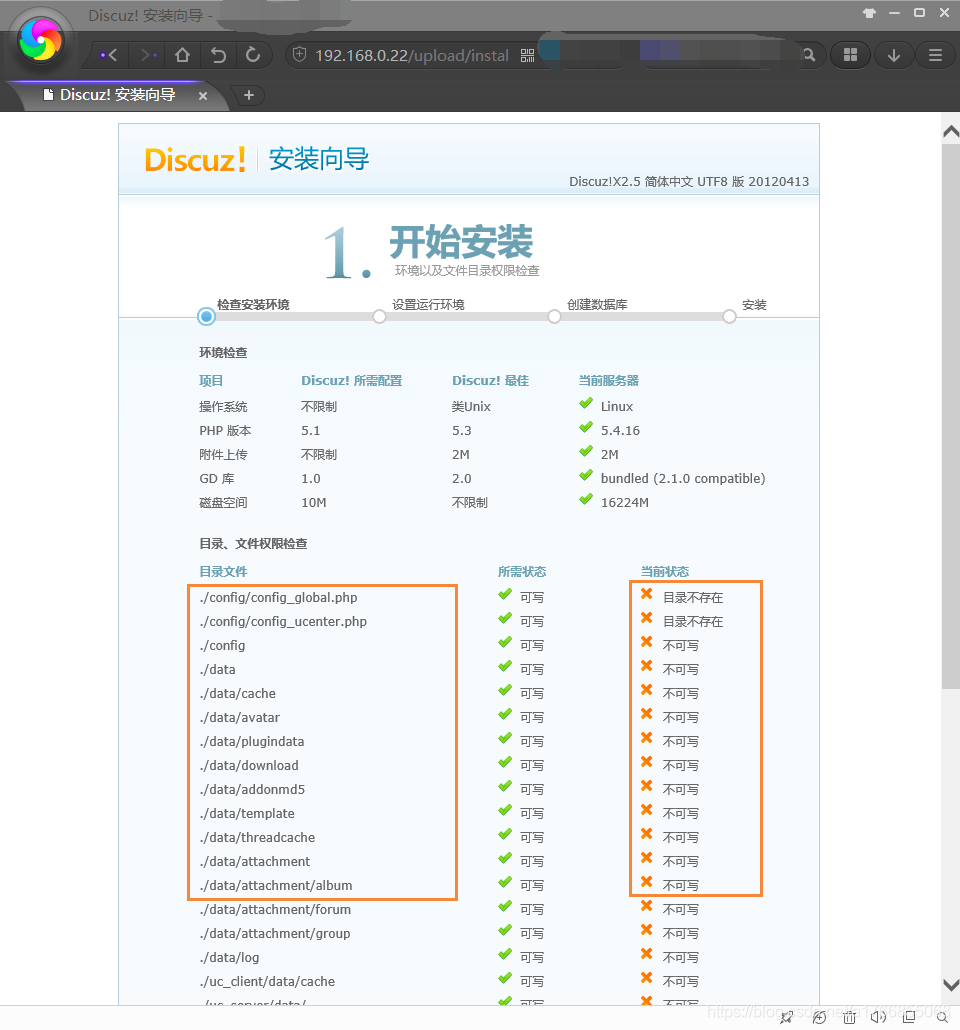
Task: Click the window-stack icon in status bar
Action: click(909, 1017)
